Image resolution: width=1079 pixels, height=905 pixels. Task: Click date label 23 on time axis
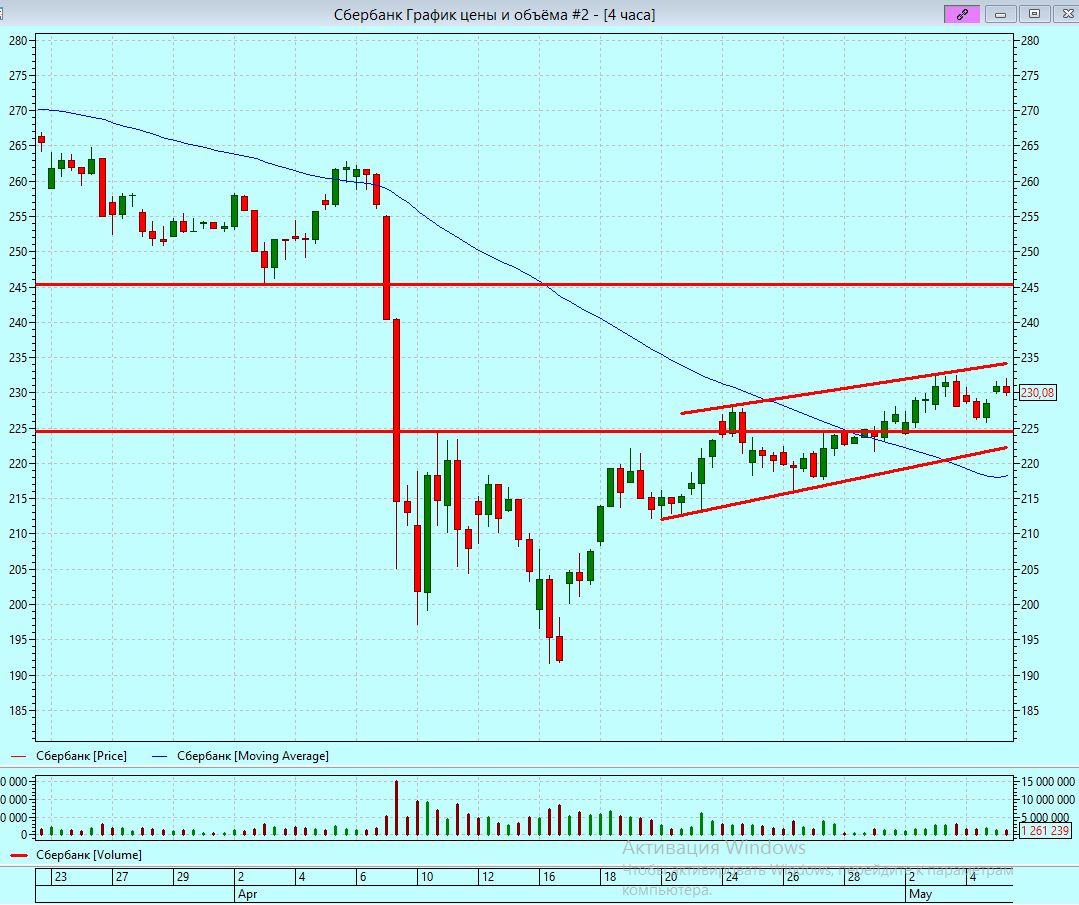point(61,877)
